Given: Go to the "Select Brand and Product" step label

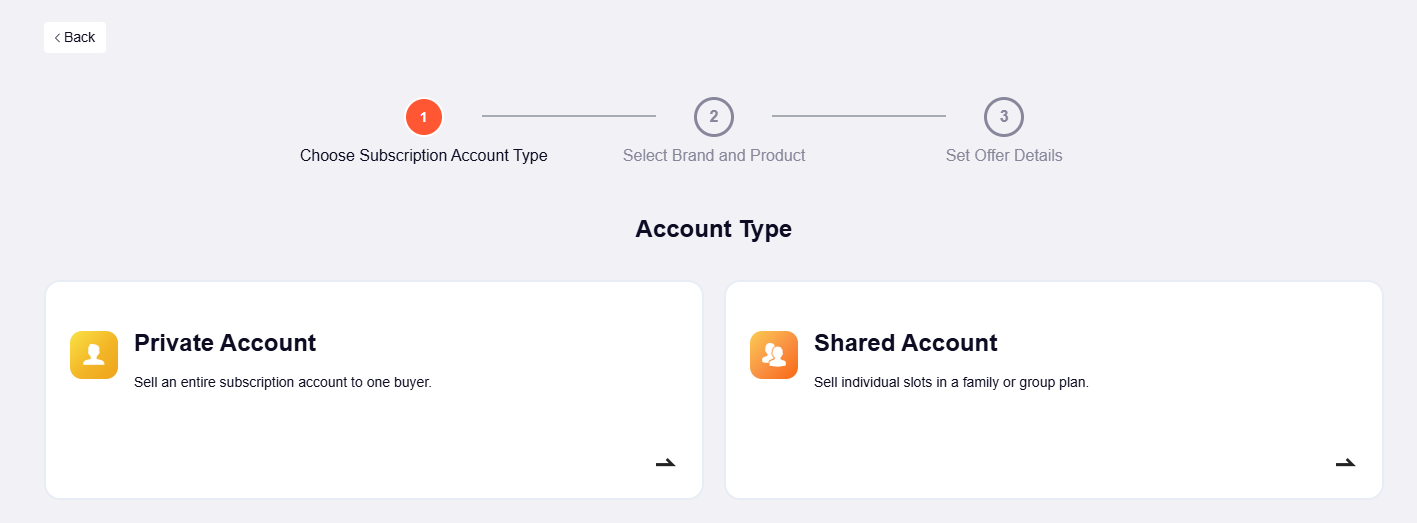Looking at the screenshot, I should [714, 155].
